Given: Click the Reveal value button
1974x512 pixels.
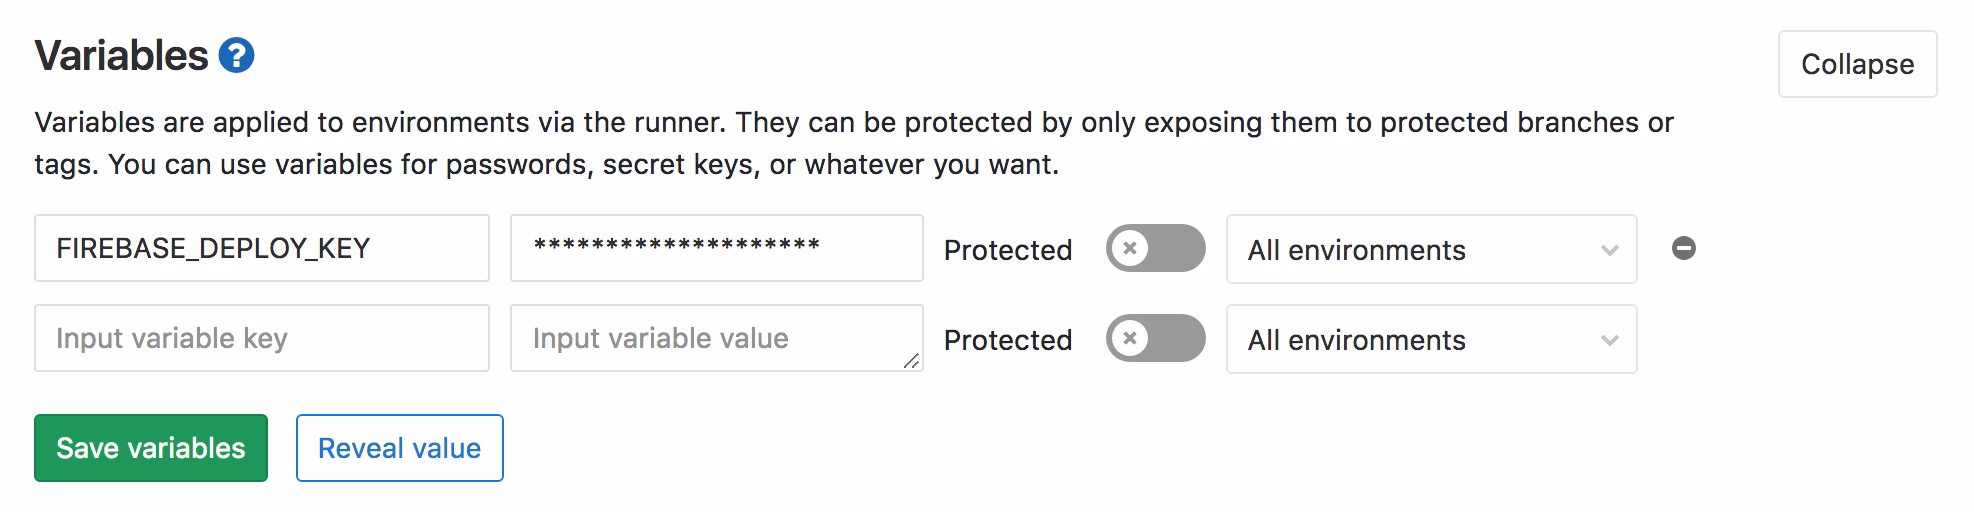Looking at the screenshot, I should point(399,448).
